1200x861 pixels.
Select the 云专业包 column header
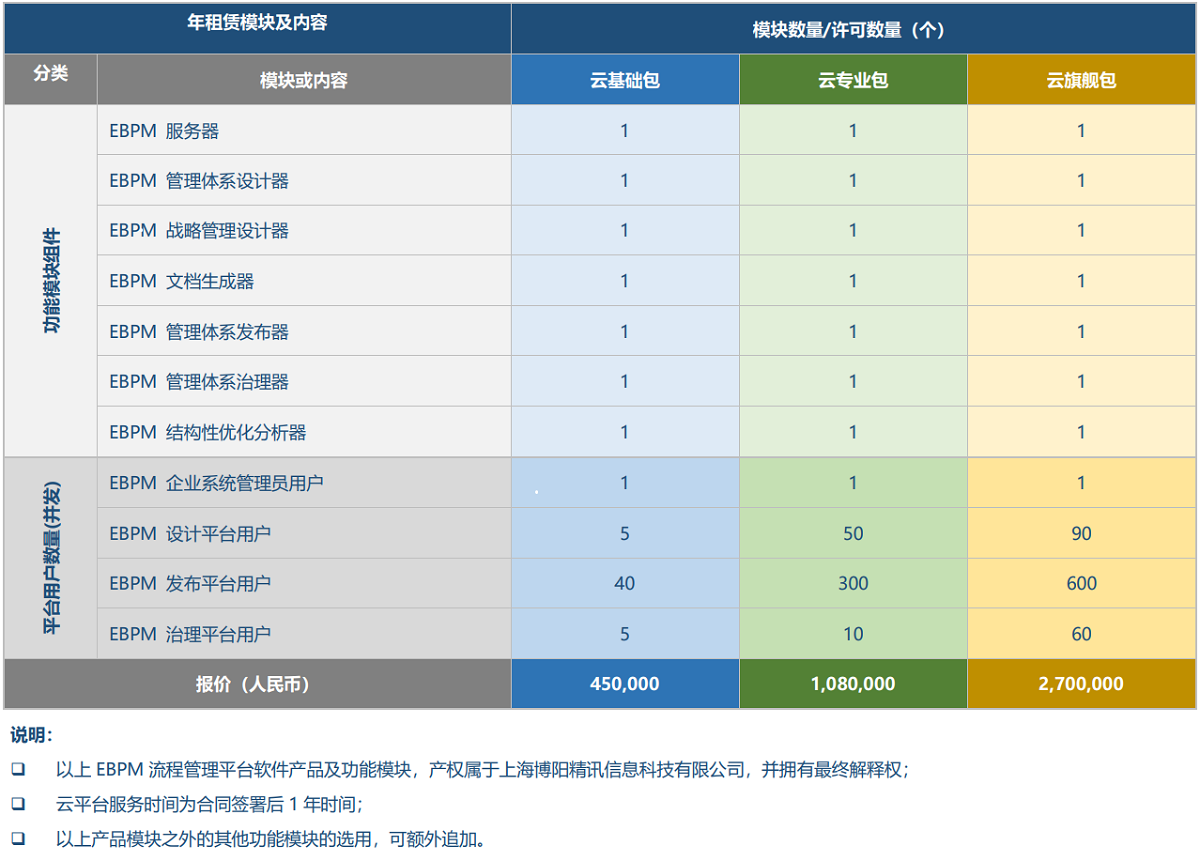click(x=853, y=79)
